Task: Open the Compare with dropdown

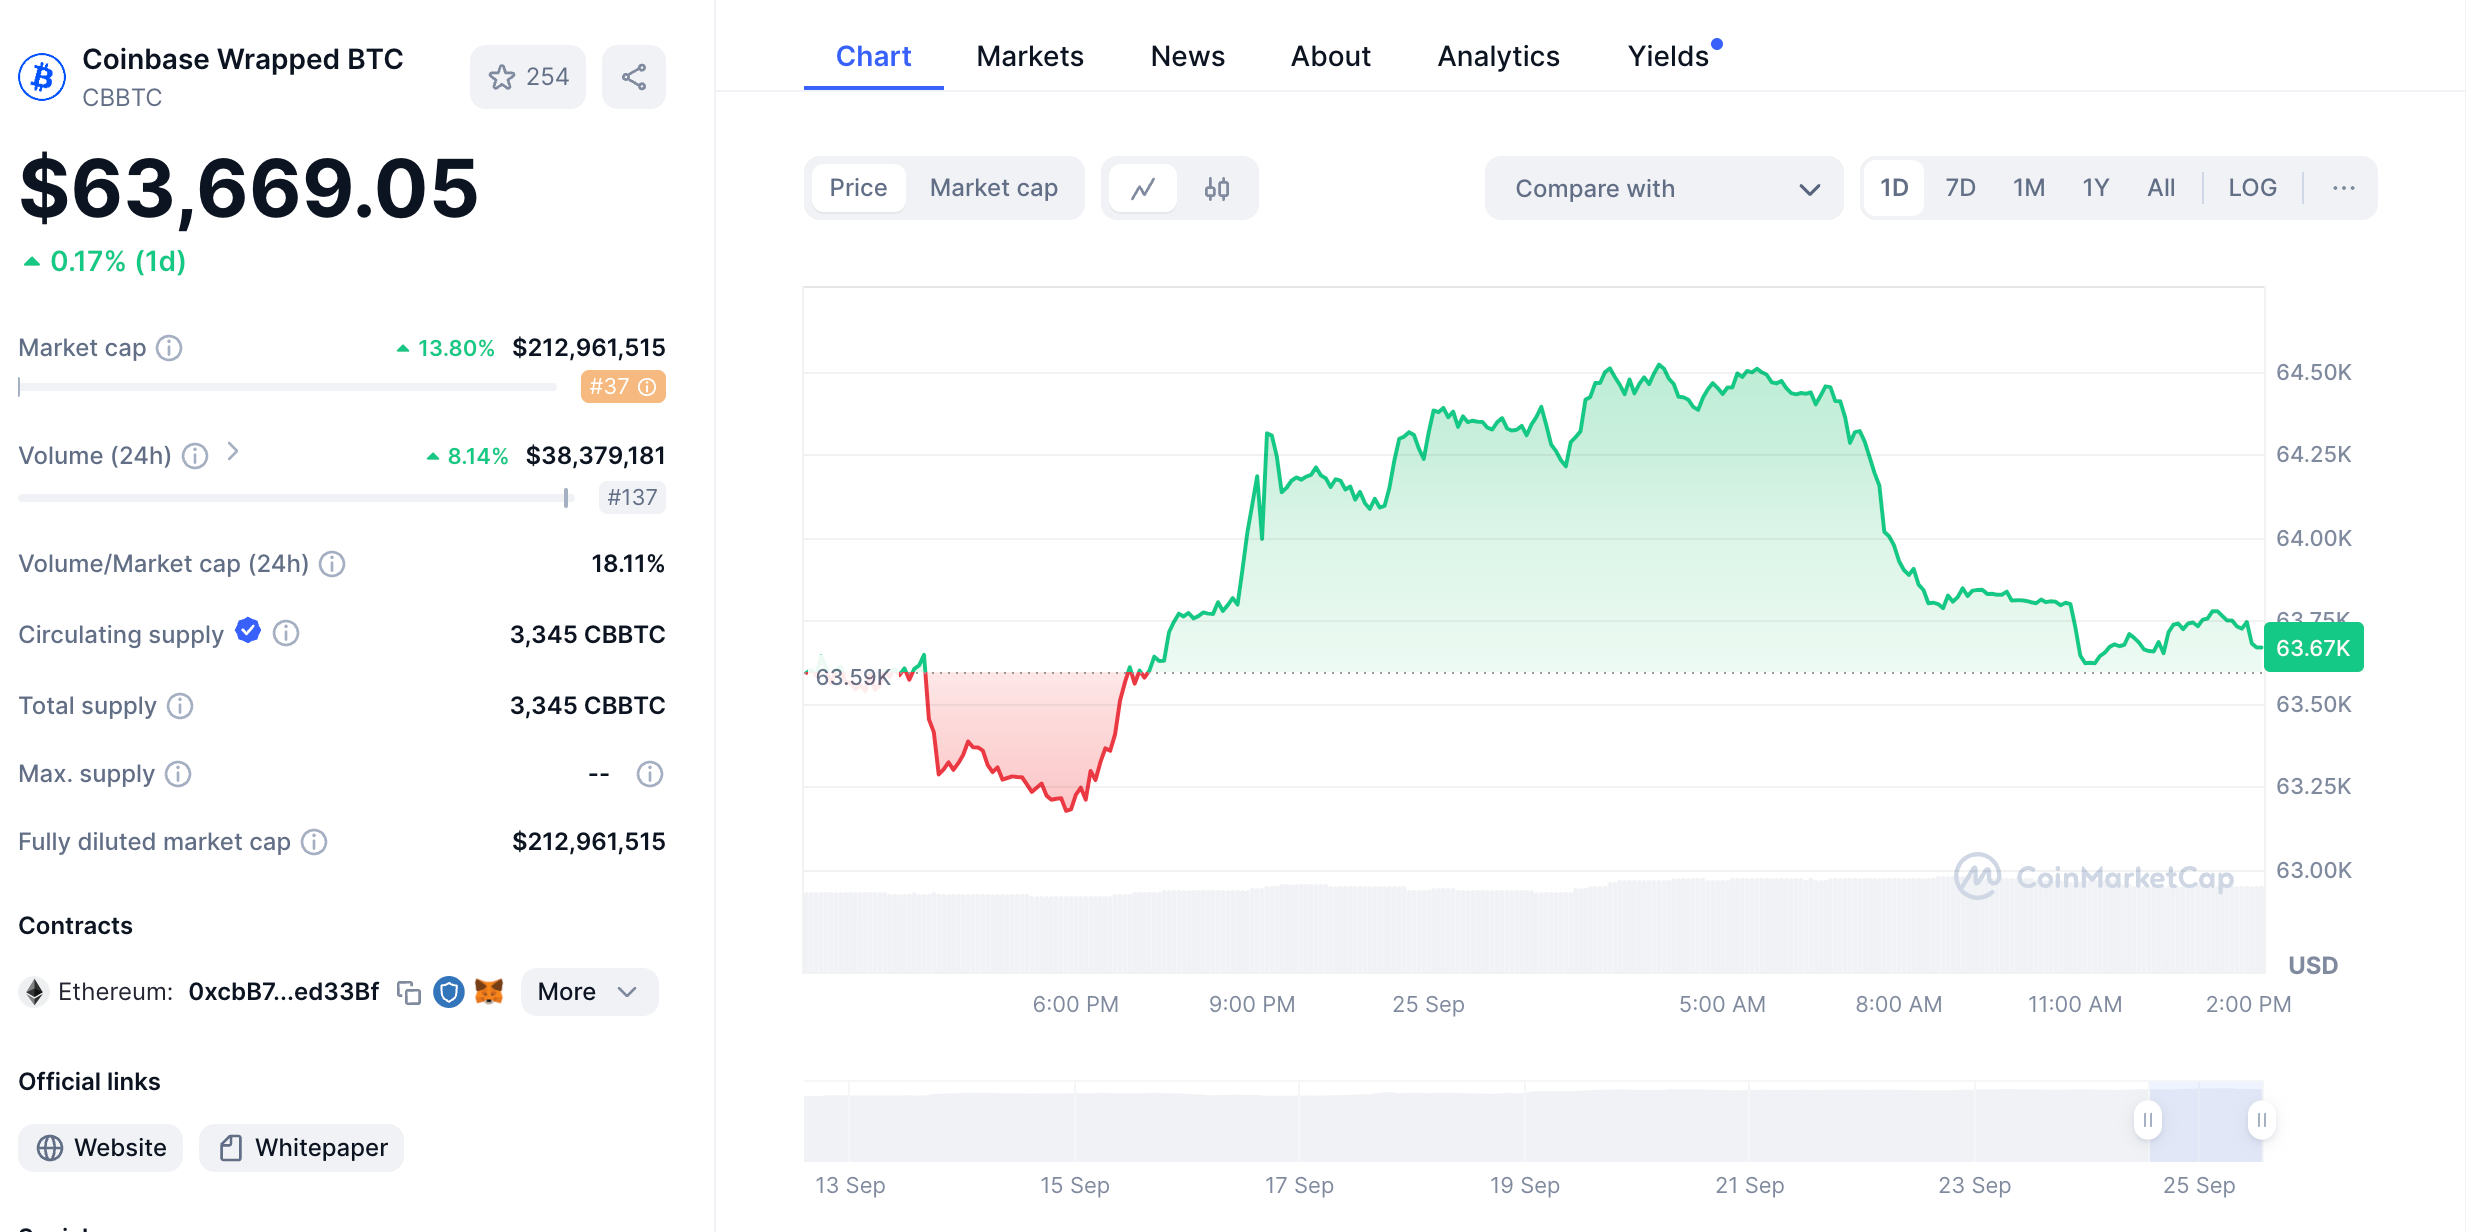Action: [1664, 188]
